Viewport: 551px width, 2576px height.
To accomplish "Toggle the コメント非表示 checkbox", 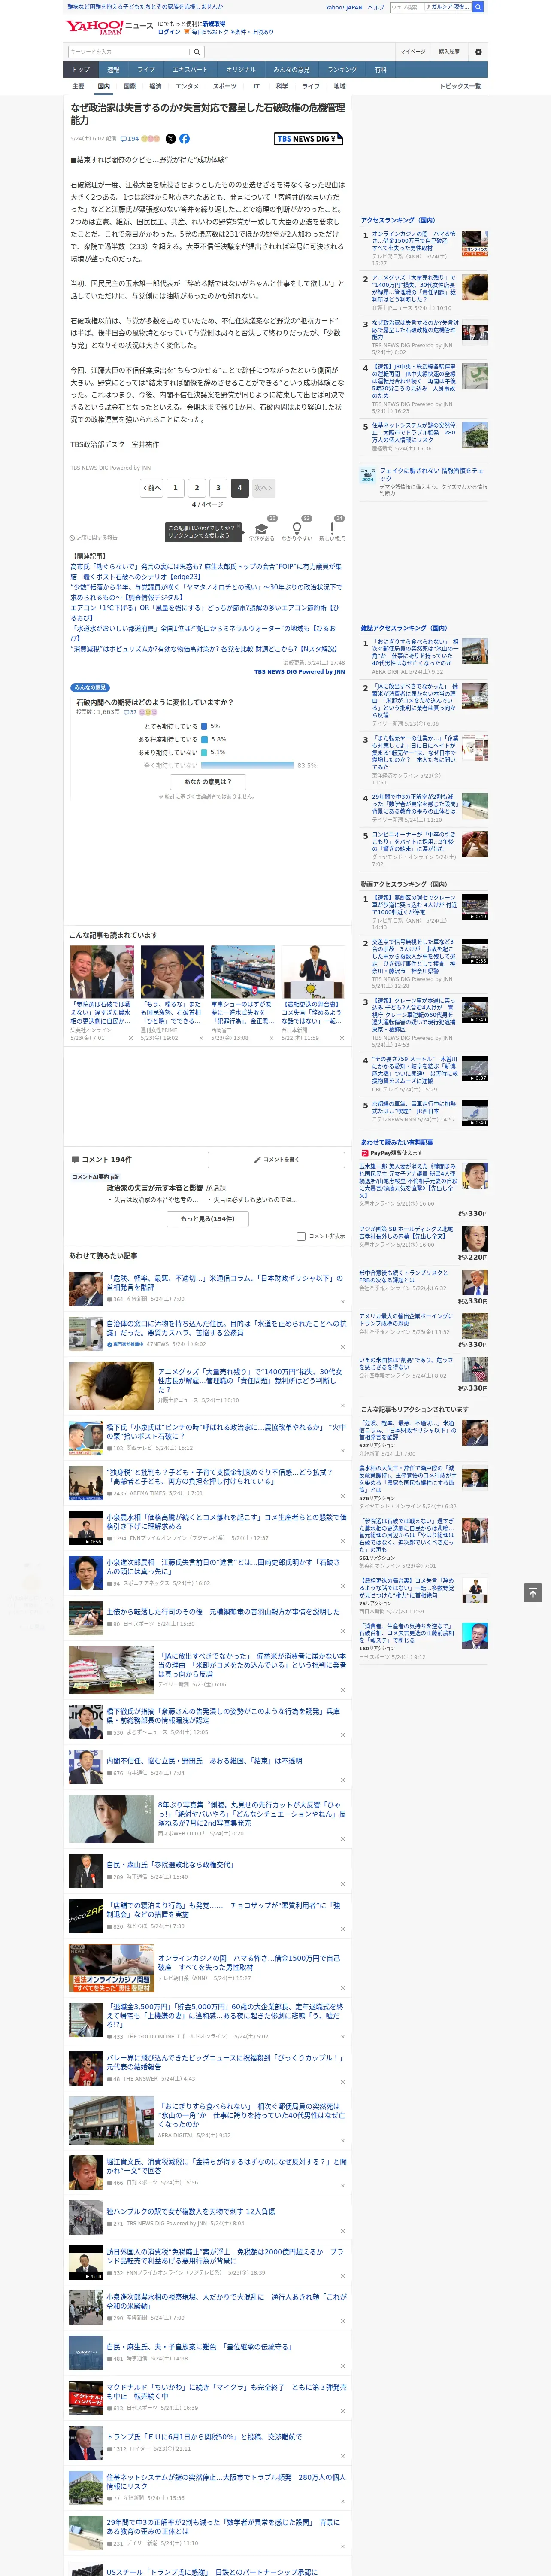I will pos(301,1236).
